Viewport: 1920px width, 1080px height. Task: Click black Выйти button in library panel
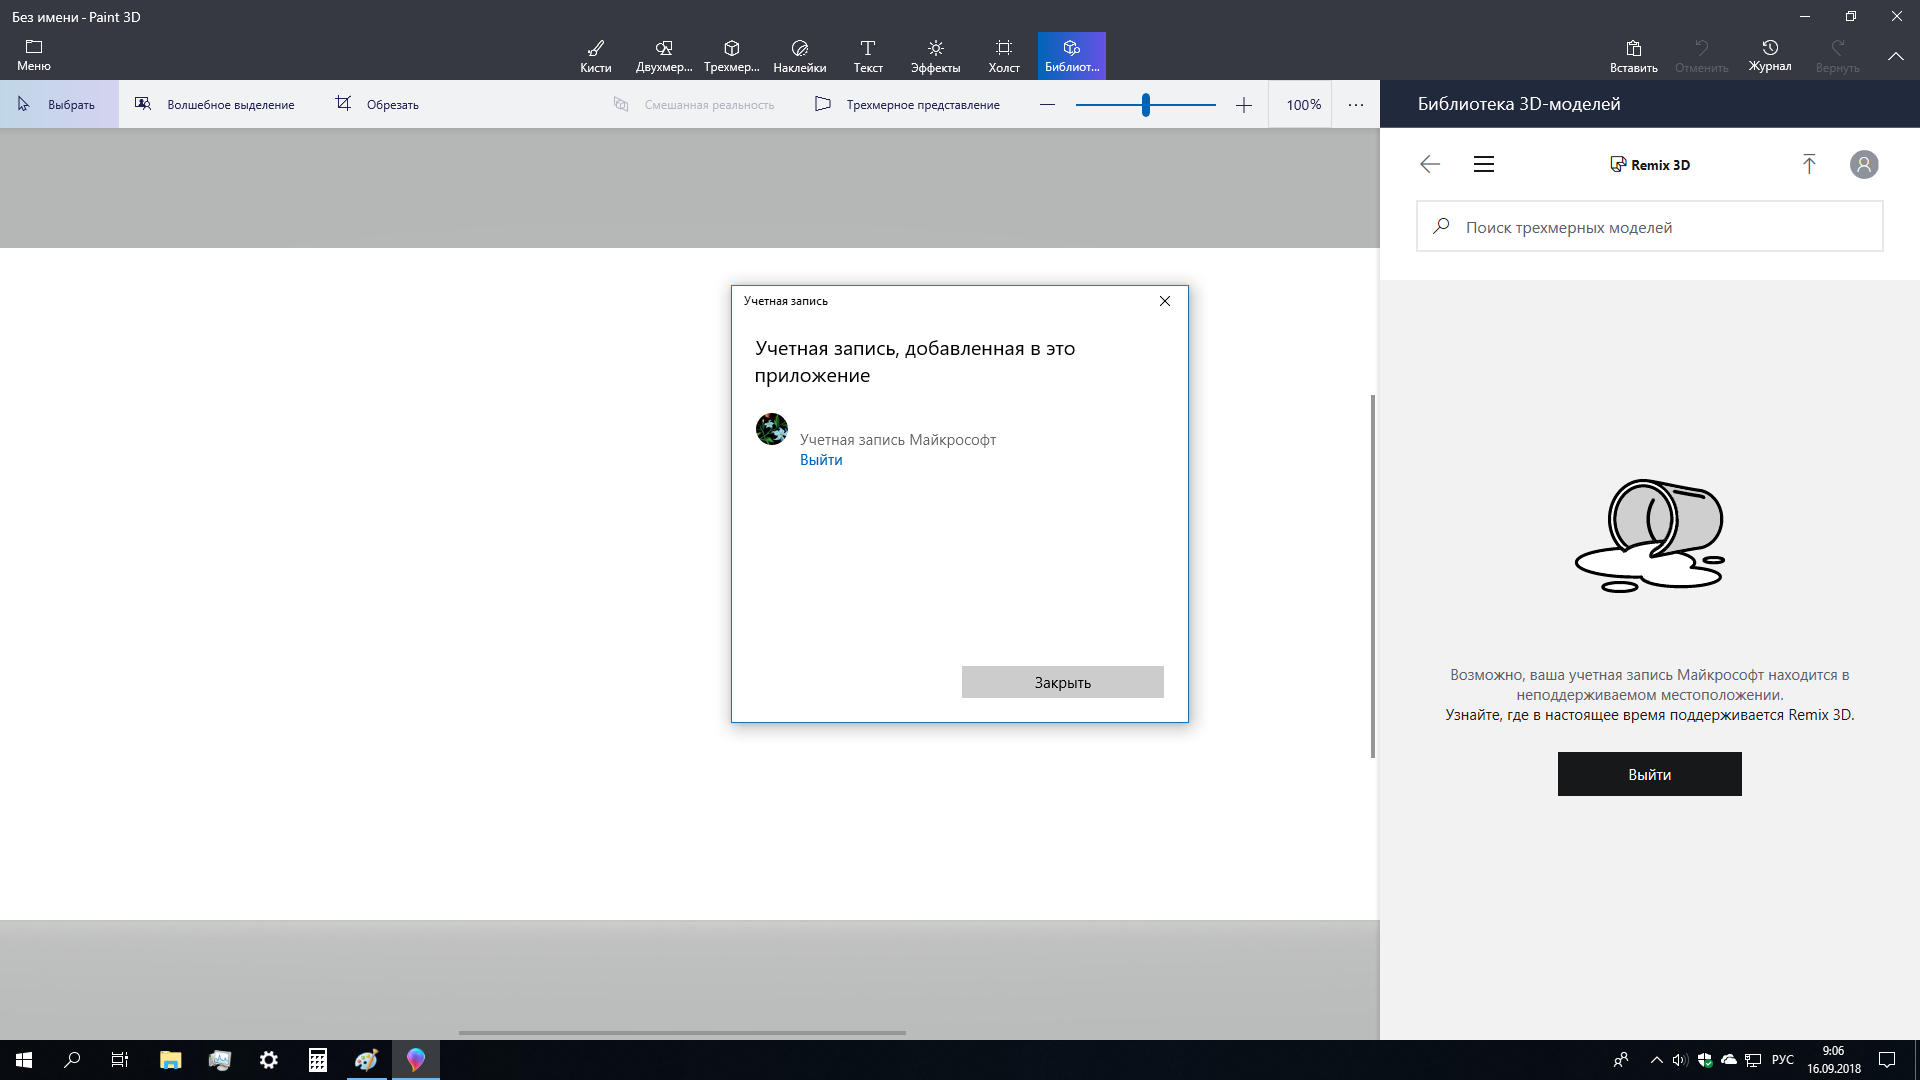coord(1650,774)
